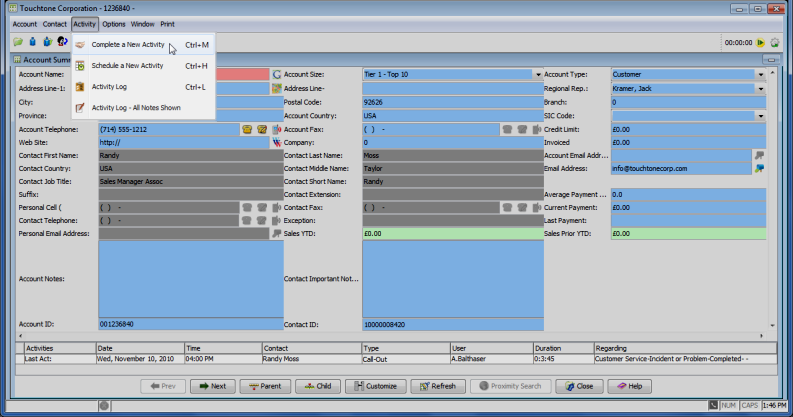The height and width of the screenshot is (417, 793).
Task: Click the Account ID field 001236840
Action: click(191, 325)
